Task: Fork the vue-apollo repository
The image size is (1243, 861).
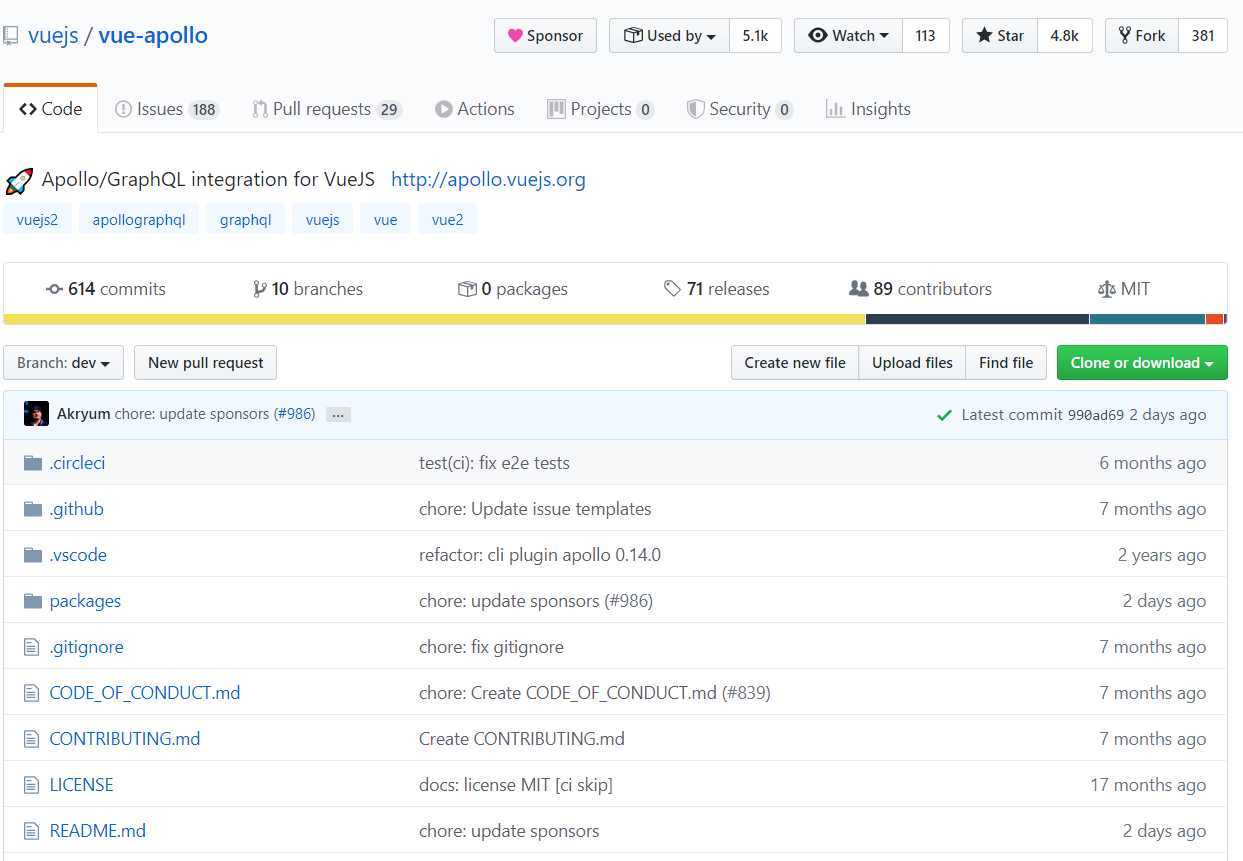Action: (1142, 36)
